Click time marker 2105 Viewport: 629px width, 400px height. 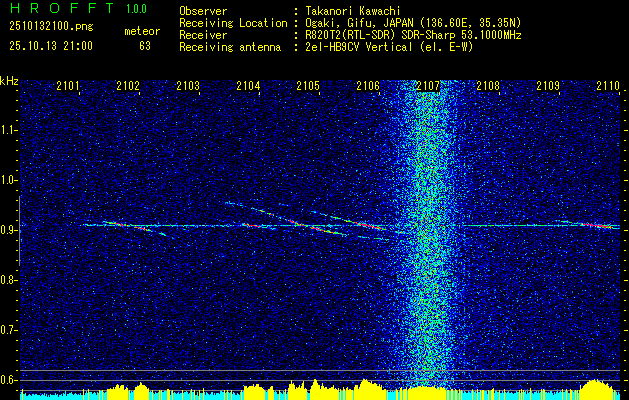(x=308, y=85)
